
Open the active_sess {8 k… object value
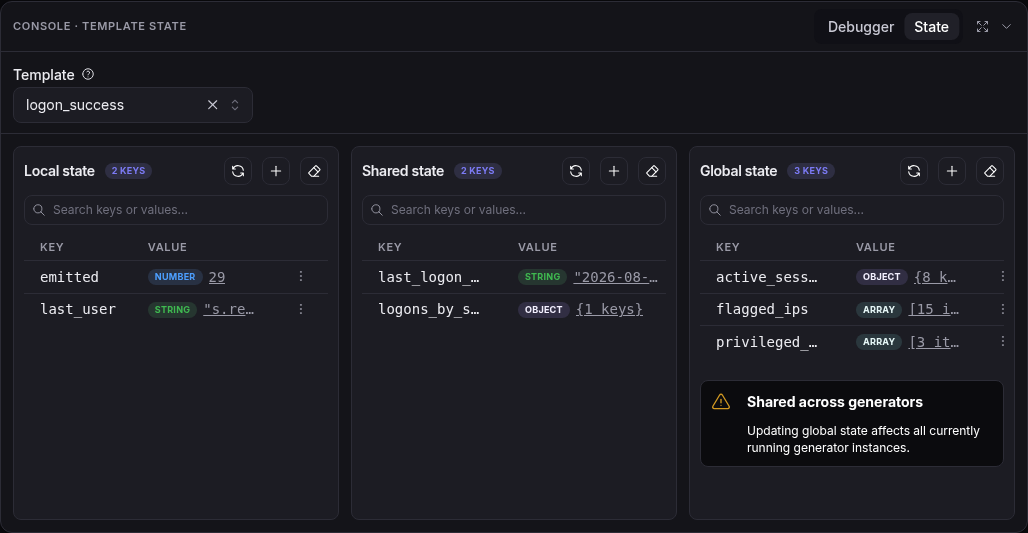point(935,277)
